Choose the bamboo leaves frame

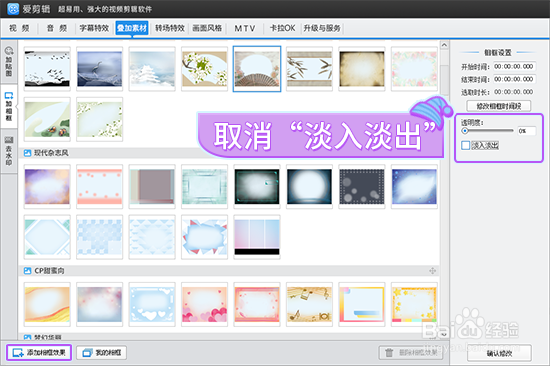pyautogui.click(x=309, y=69)
